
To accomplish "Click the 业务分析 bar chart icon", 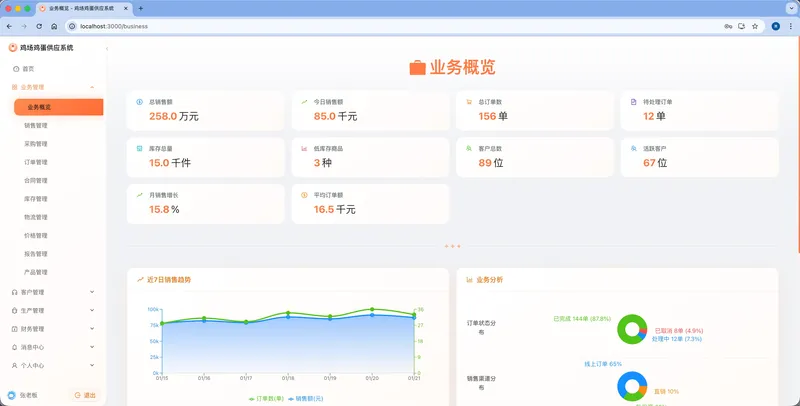I will (x=469, y=280).
